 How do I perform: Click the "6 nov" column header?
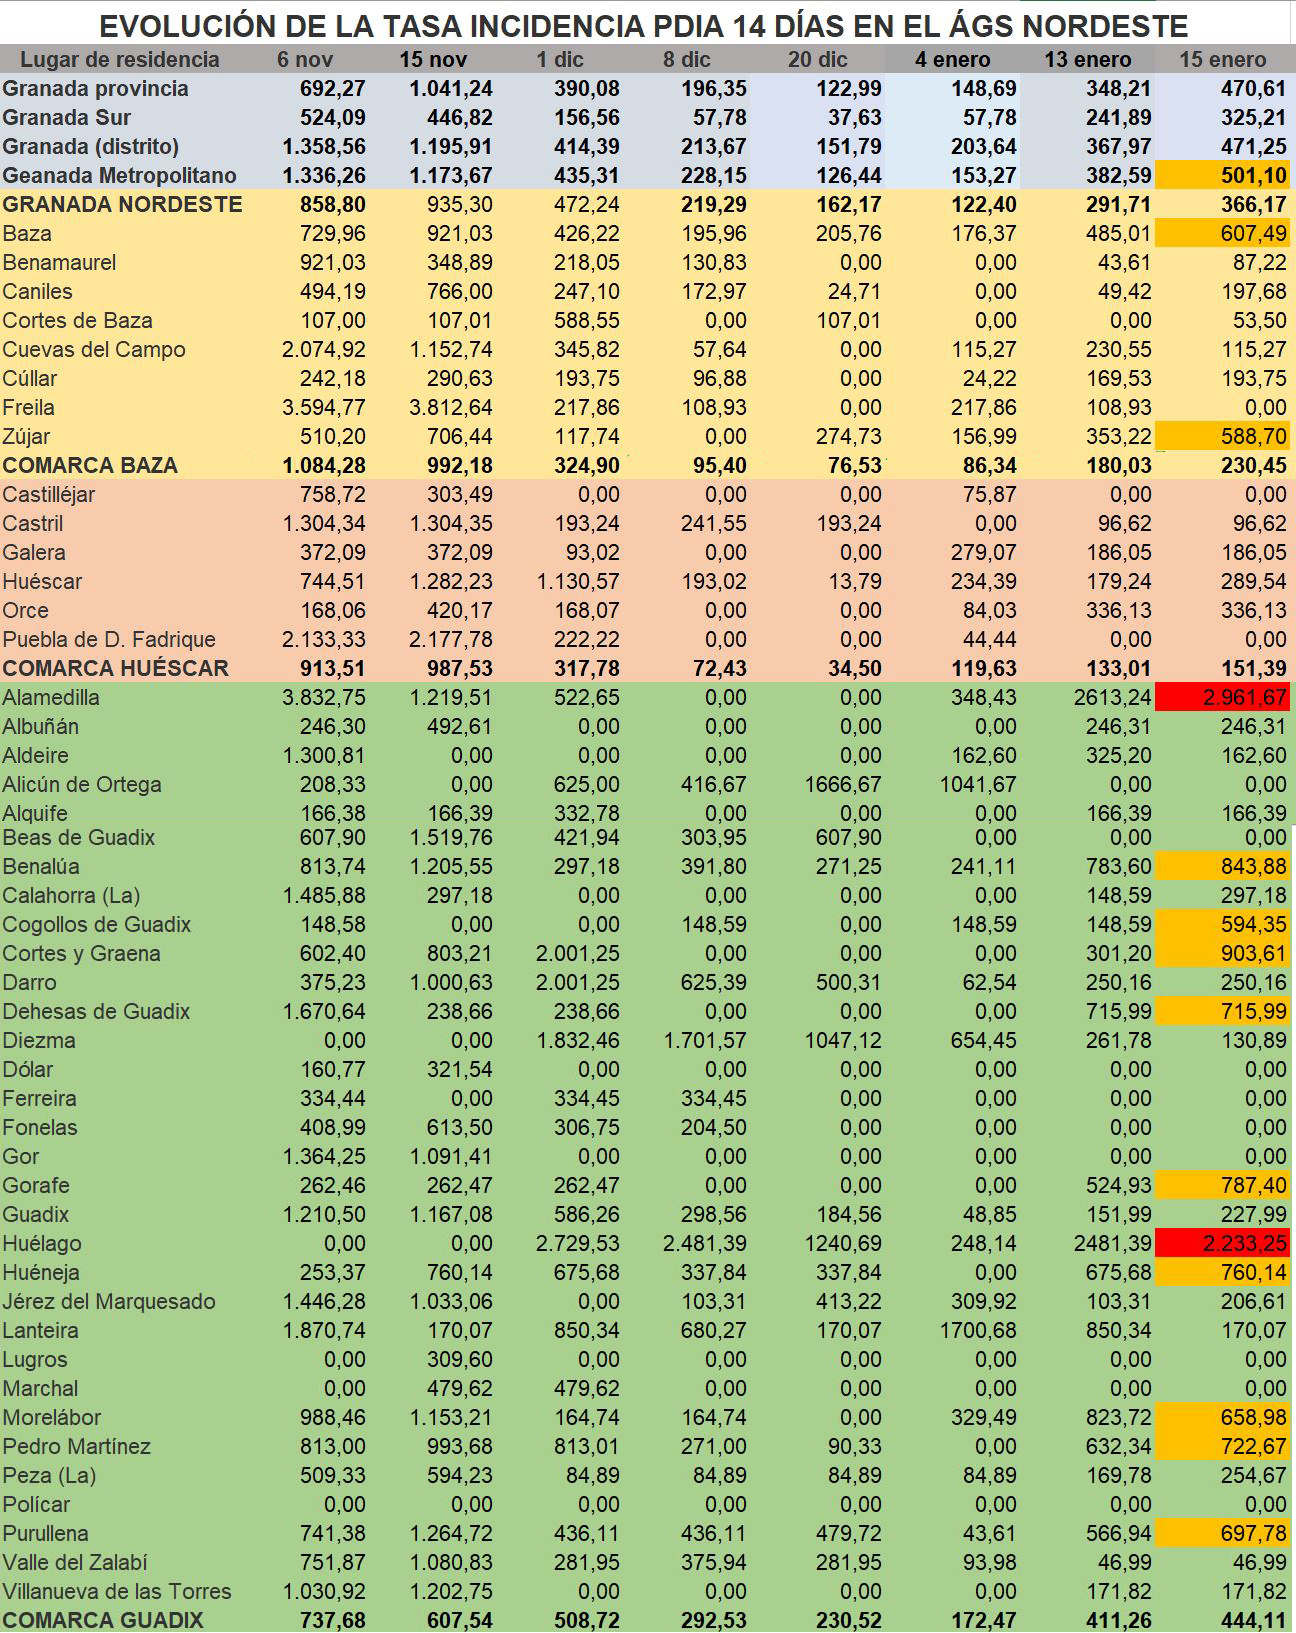[x=305, y=59]
